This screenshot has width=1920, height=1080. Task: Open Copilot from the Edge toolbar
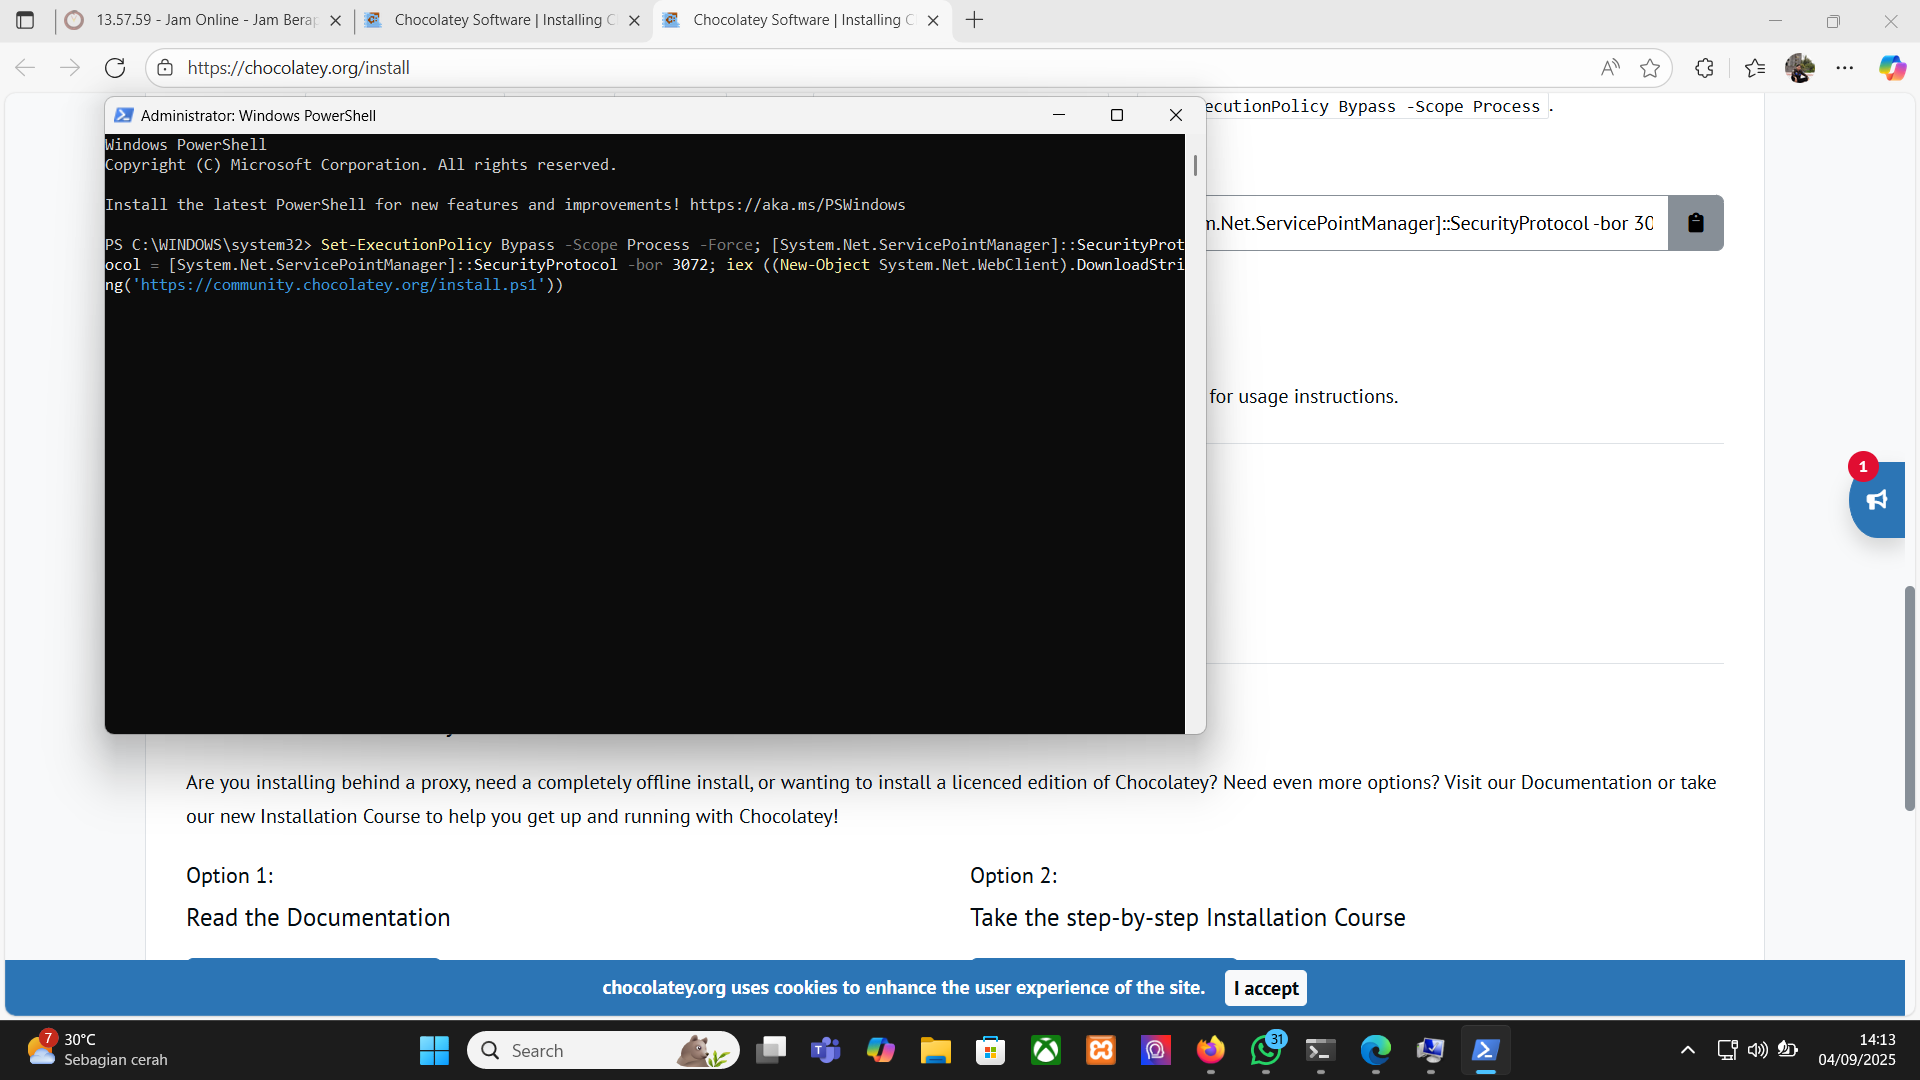click(x=1893, y=67)
